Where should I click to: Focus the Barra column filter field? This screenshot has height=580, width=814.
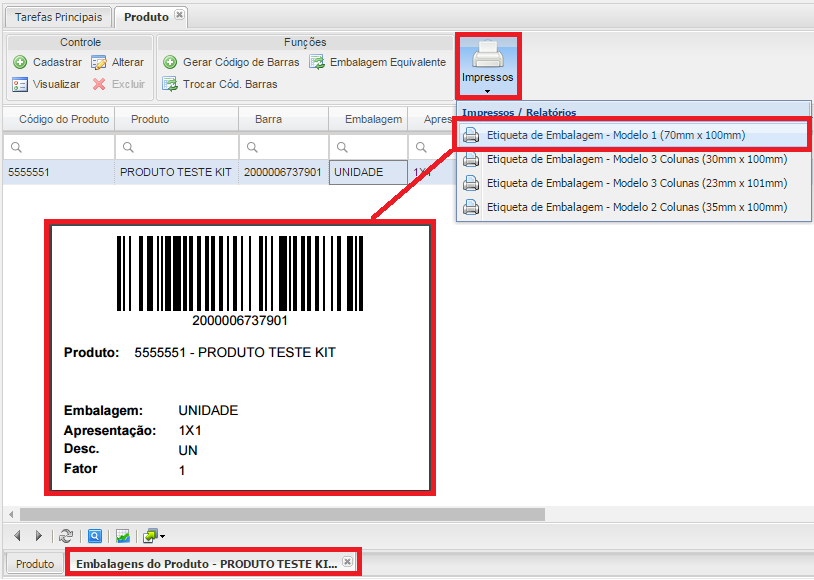[283, 147]
